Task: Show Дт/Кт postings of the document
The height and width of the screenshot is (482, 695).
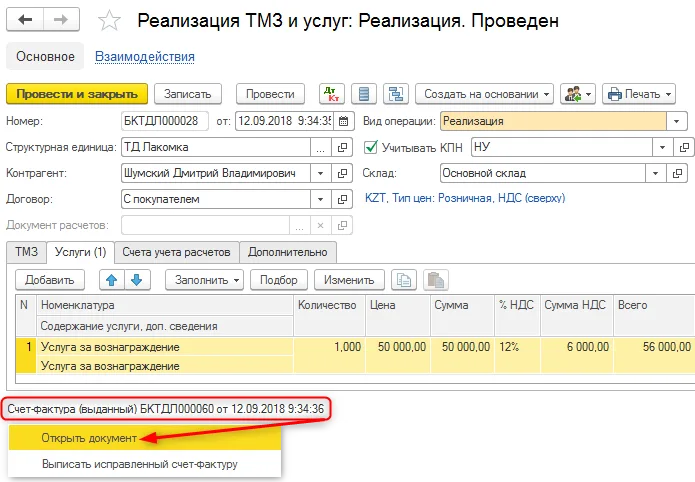Action: (x=332, y=94)
